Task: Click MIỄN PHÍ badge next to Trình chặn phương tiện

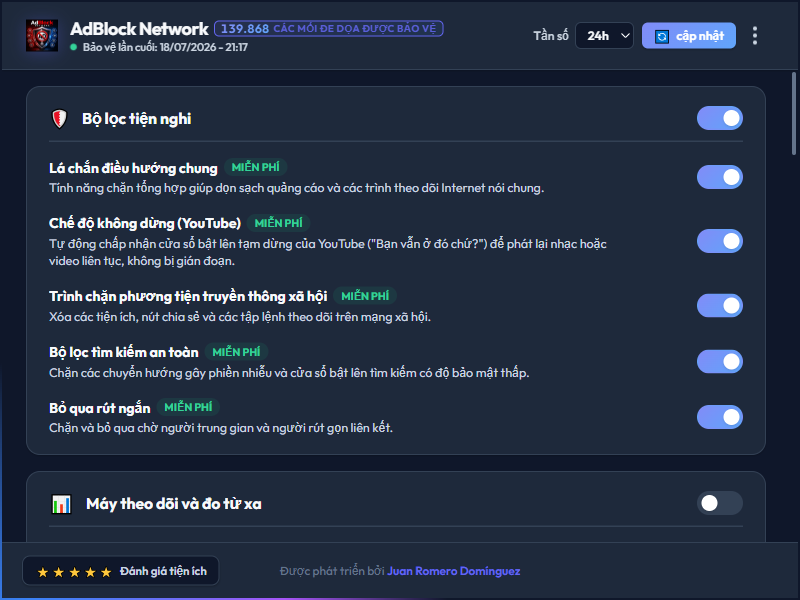Action: 365,296
